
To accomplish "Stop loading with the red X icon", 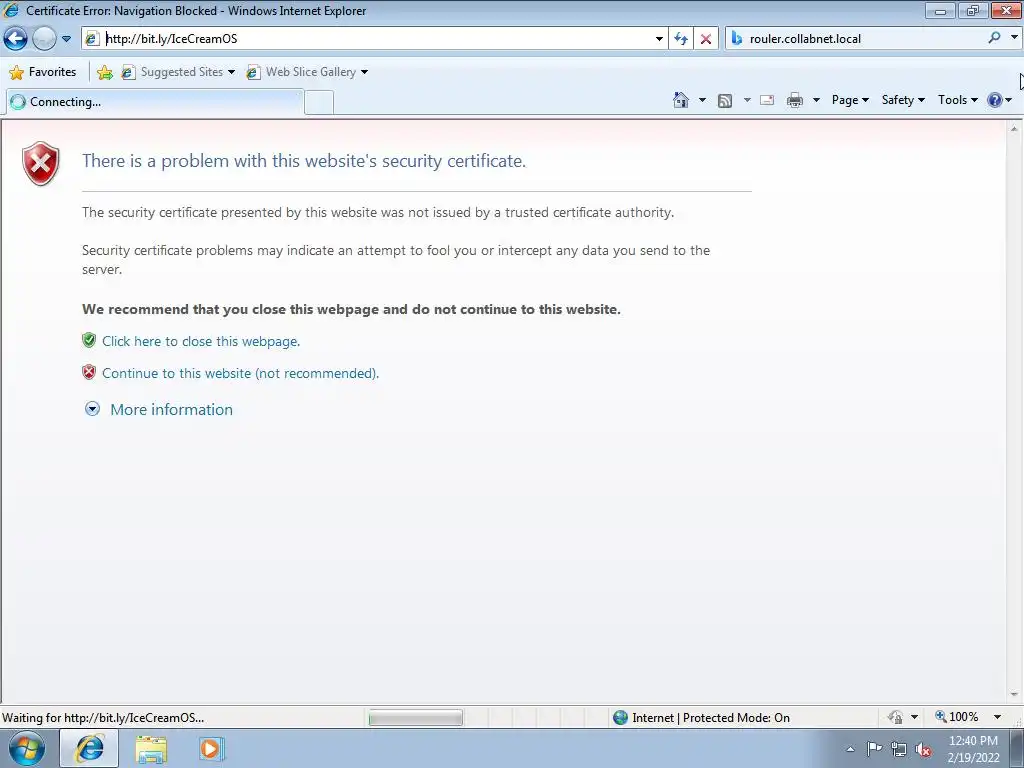I will click(x=706, y=39).
